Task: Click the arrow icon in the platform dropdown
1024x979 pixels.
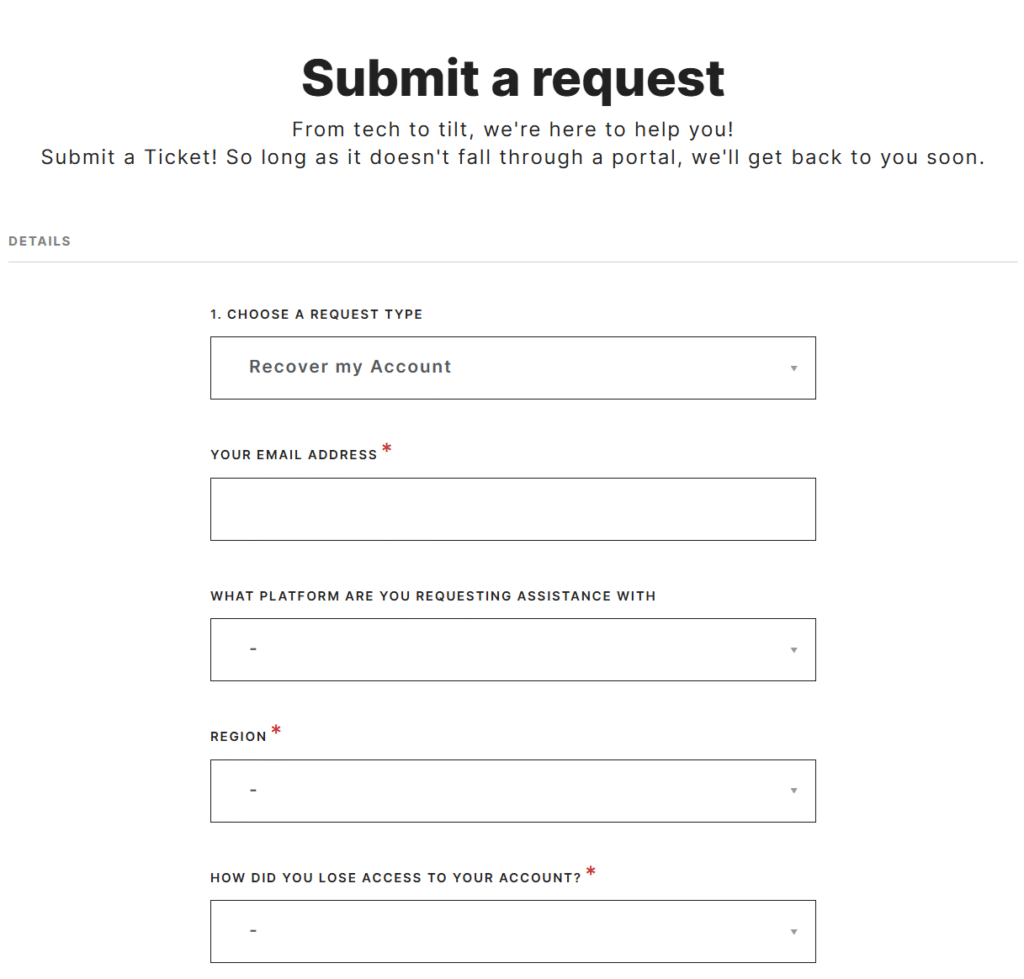Action: 794,650
